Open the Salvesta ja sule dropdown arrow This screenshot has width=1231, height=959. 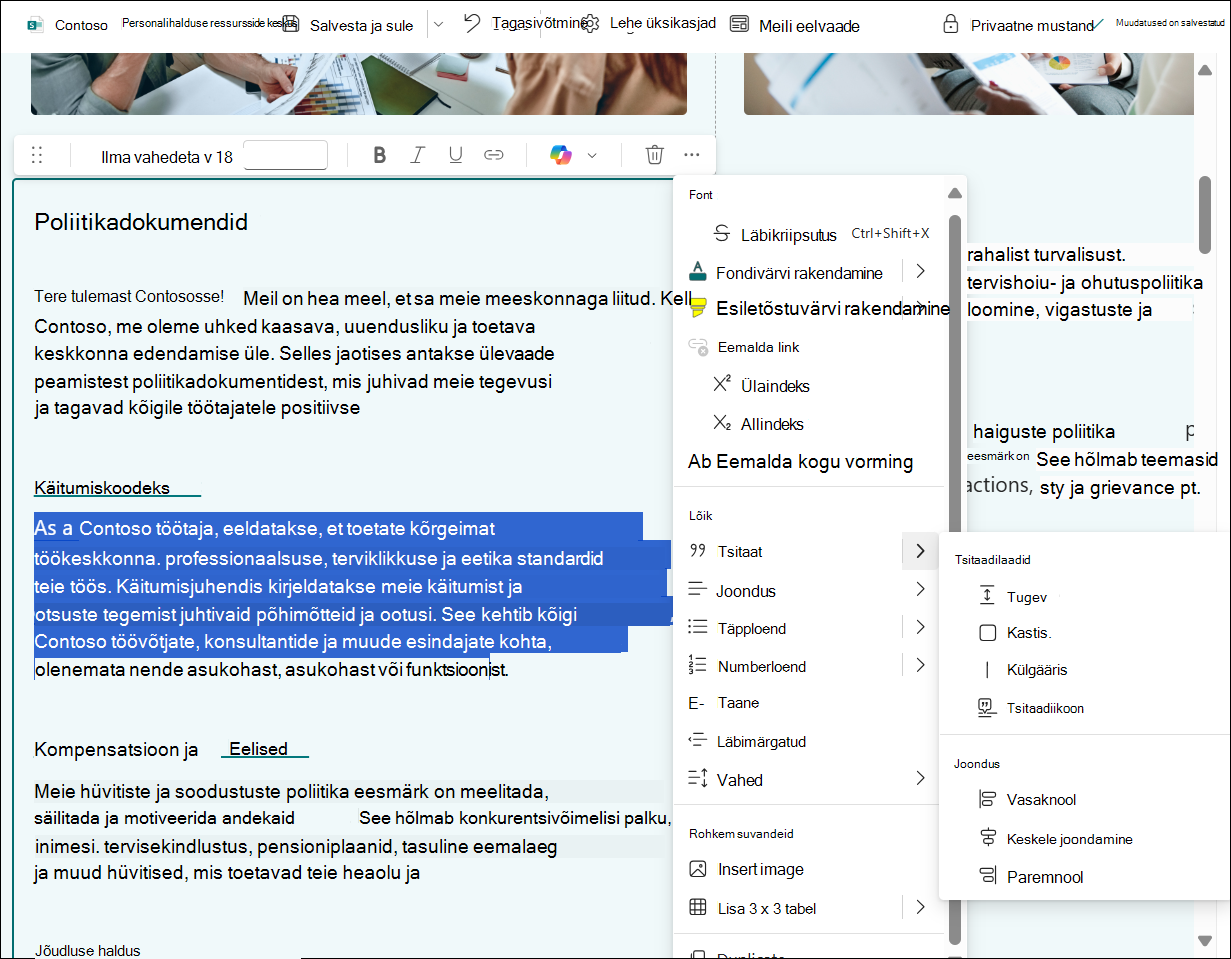click(438, 24)
